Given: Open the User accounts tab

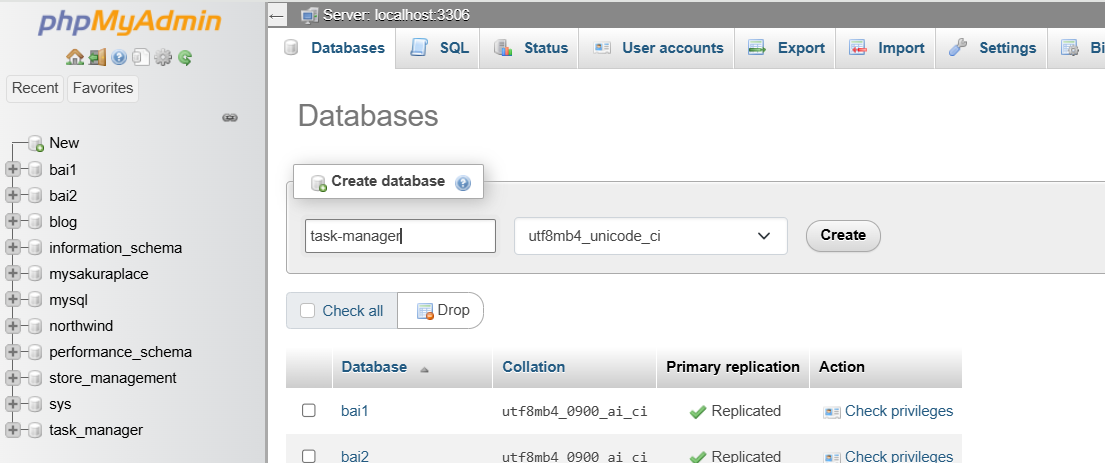Looking at the screenshot, I should 658,48.
